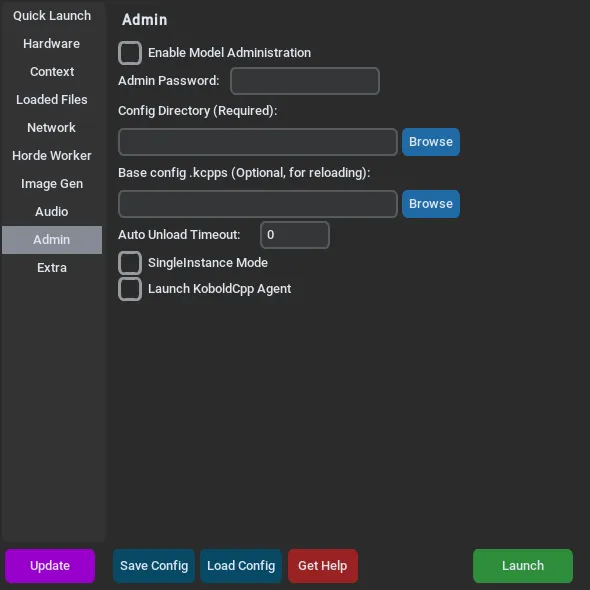Click the Admin heading text
Image resolution: width=590 pixels, height=590 pixels.
point(144,20)
